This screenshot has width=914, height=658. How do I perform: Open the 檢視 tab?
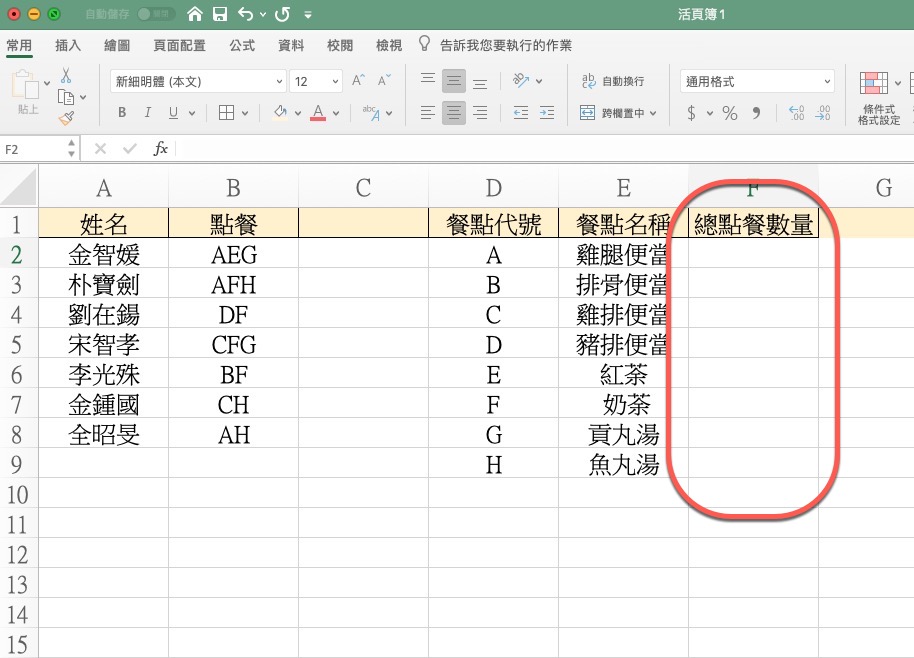pyautogui.click(x=389, y=45)
